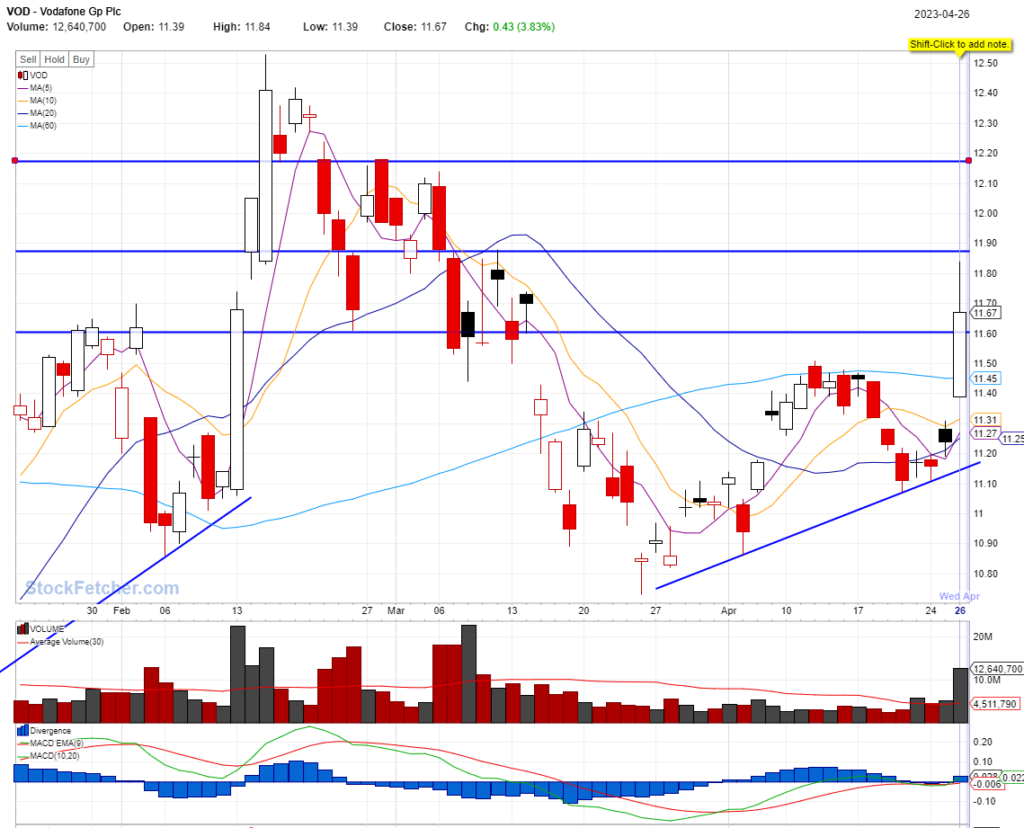Click the rising trendline under April candles
The height and width of the screenshot is (828, 1024).
click(x=818, y=526)
